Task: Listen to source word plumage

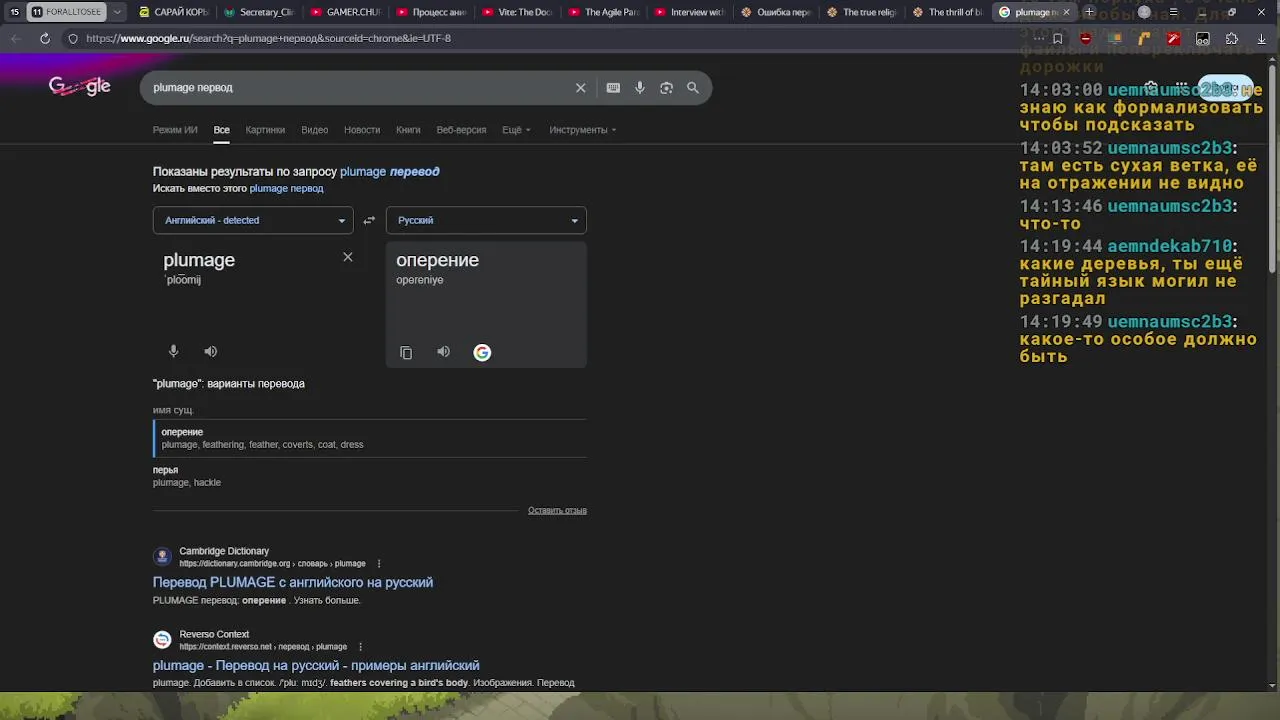Action: (211, 351)
